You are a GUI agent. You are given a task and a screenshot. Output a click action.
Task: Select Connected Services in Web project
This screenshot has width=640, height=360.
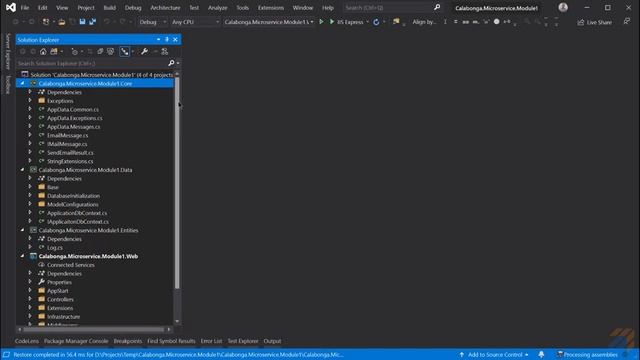click(71, 265)
